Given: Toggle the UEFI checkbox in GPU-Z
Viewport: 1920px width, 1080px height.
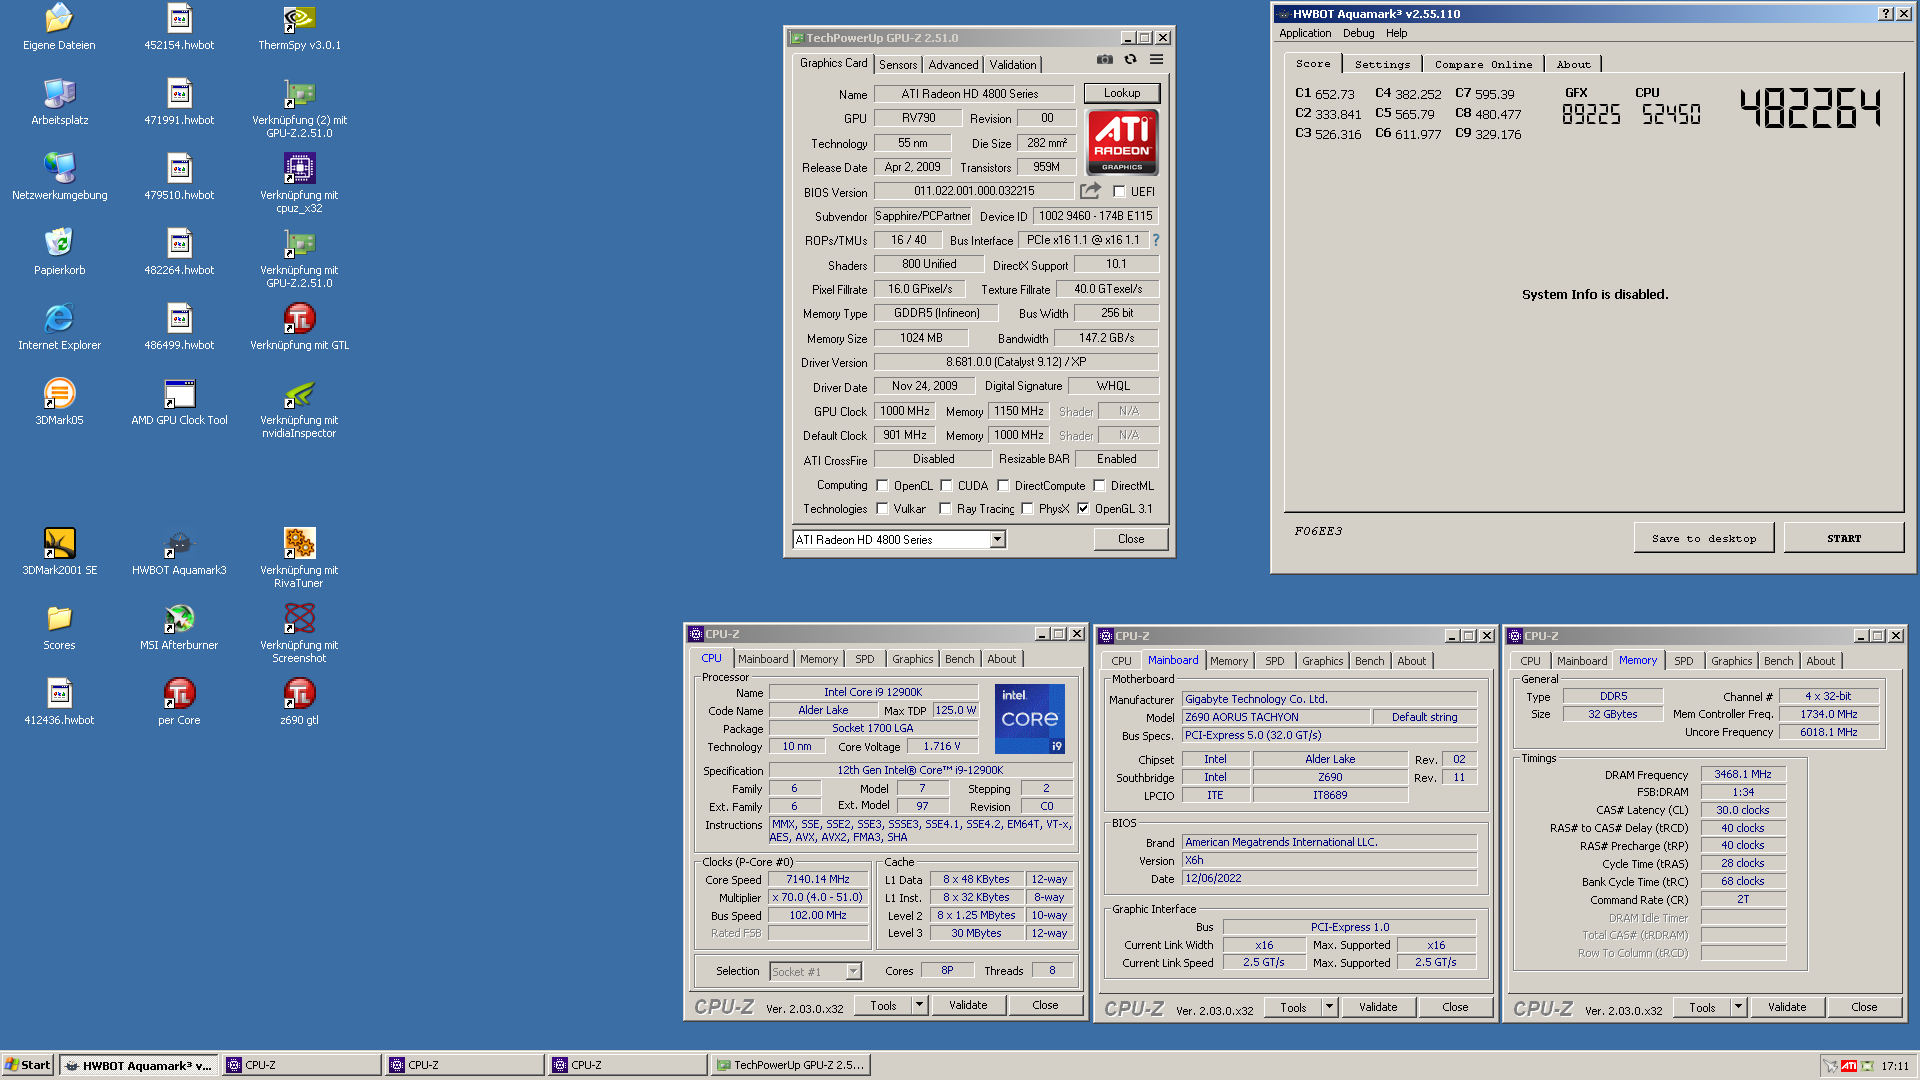Looking at the screenshot, I should pos(1119,192).
